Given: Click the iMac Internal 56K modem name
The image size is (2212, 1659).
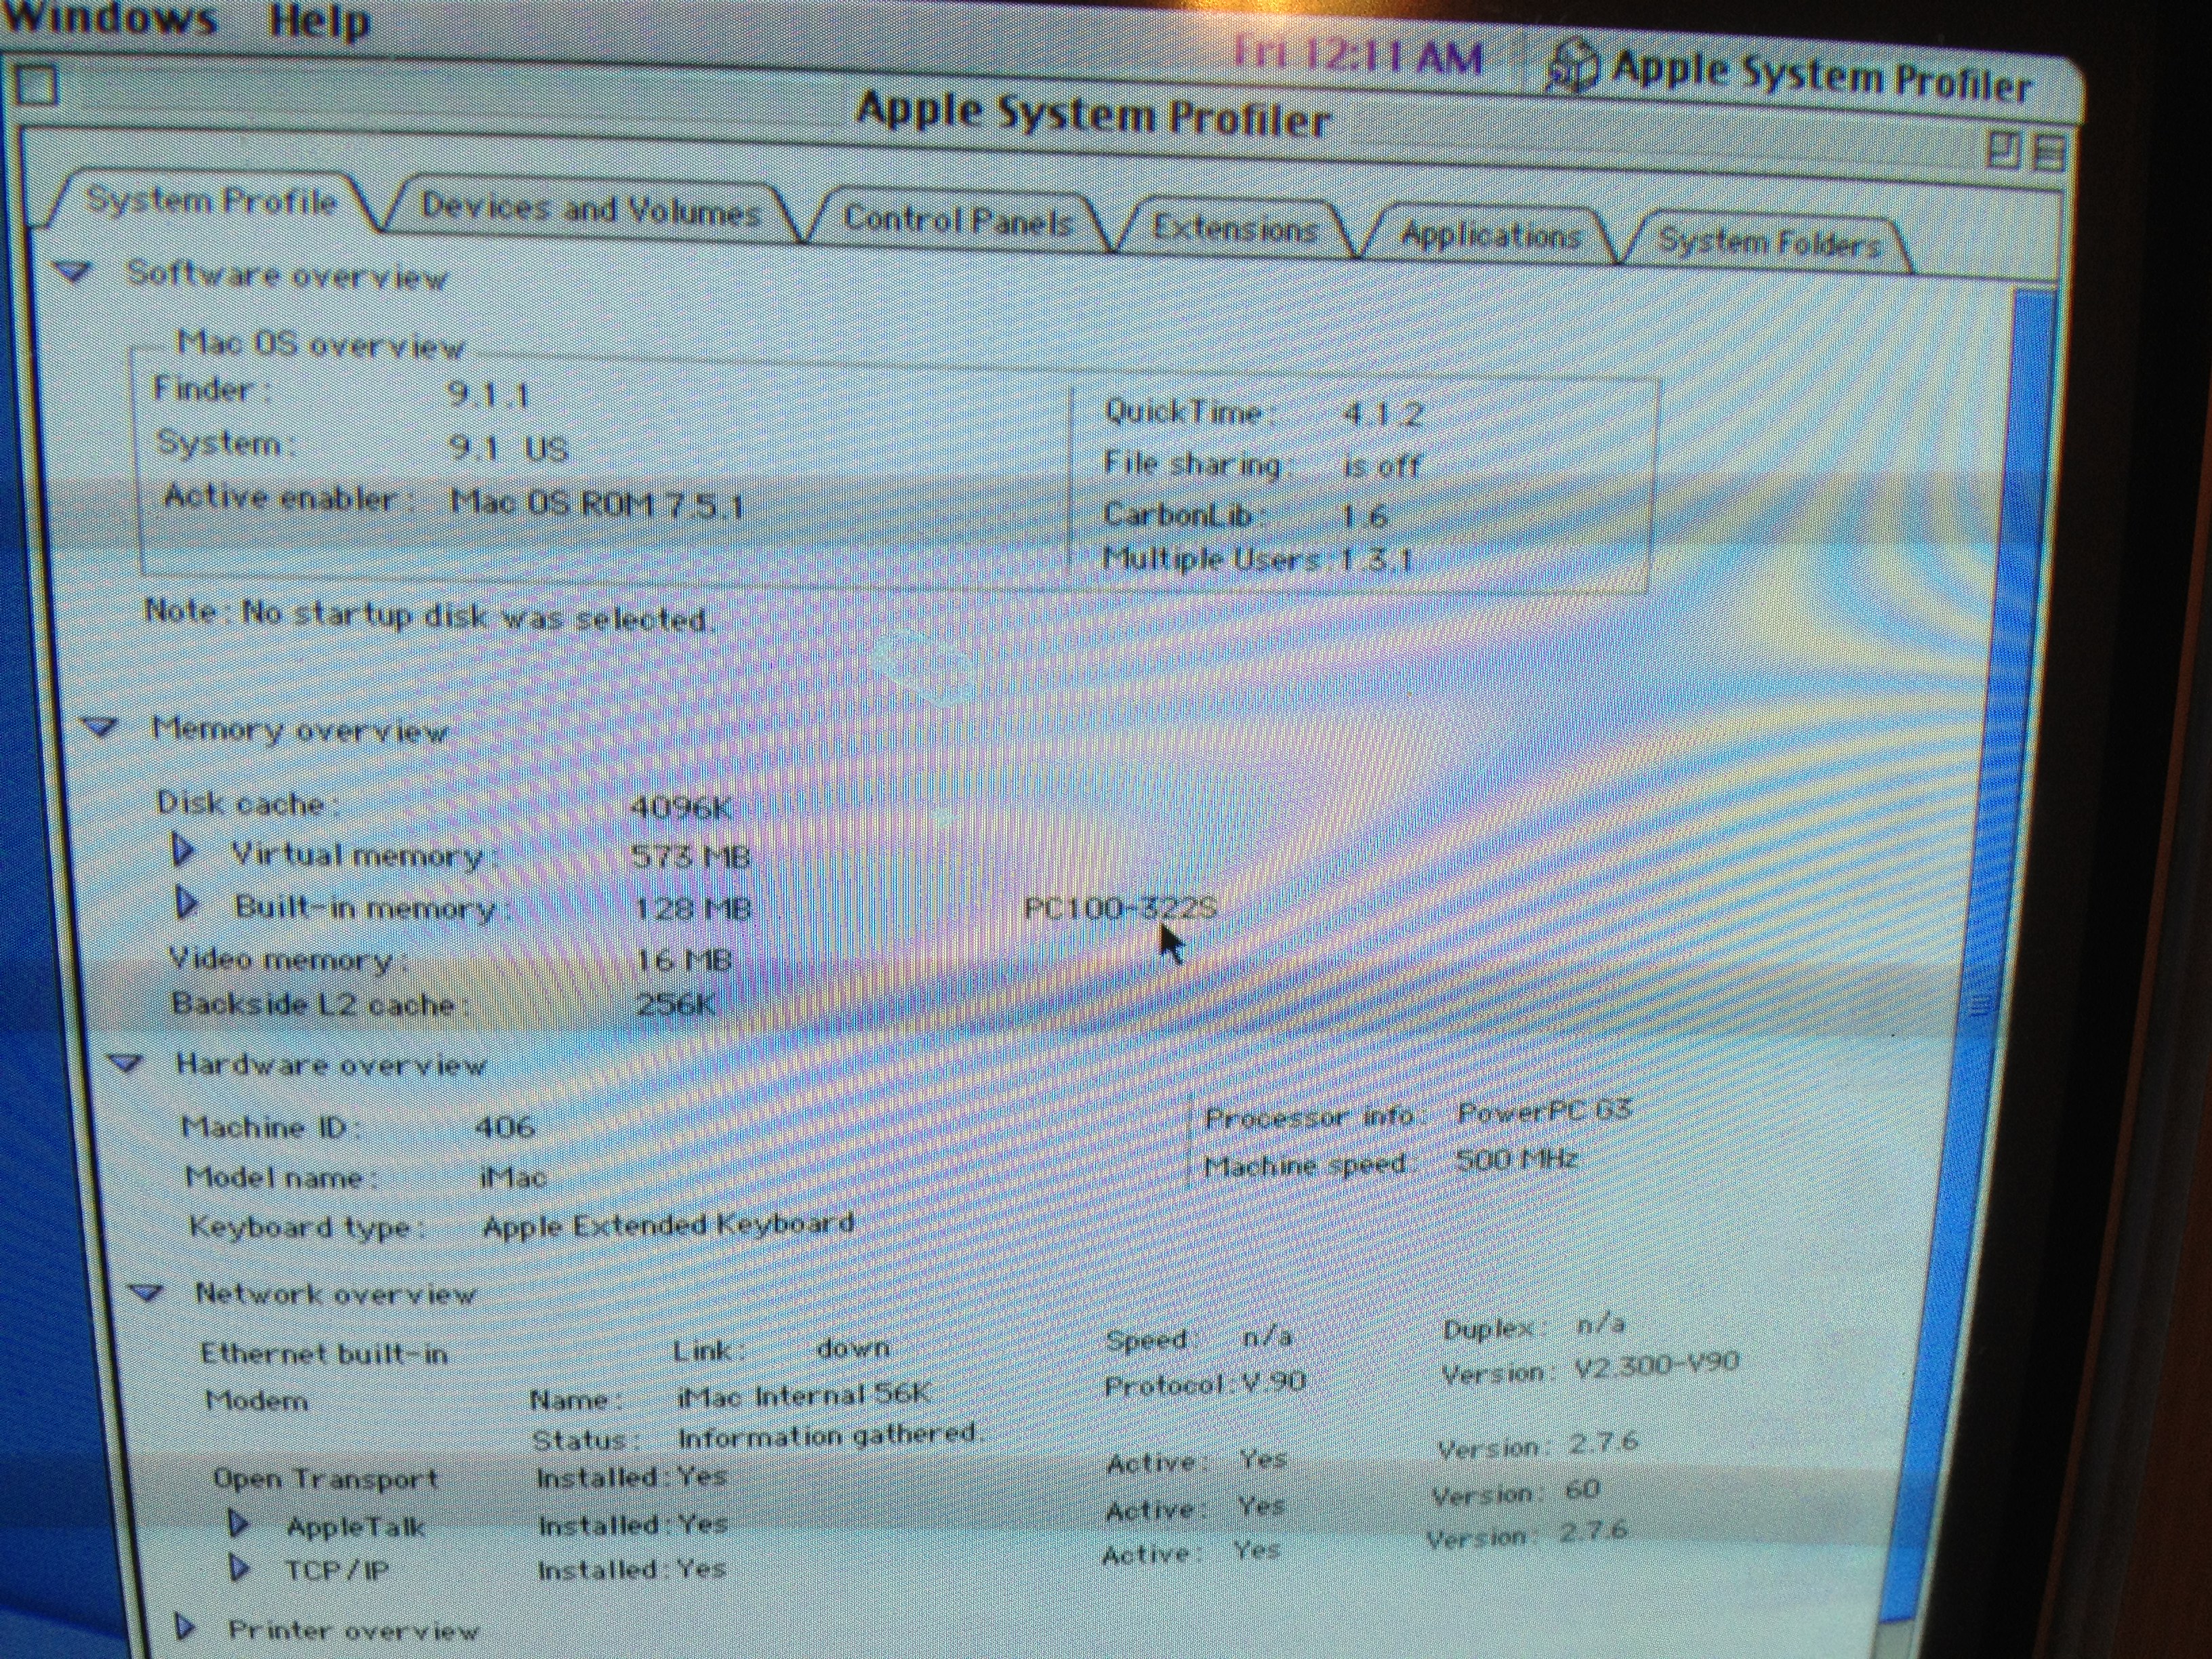Looking at the screenshot, I should [x=803, y=1394].
